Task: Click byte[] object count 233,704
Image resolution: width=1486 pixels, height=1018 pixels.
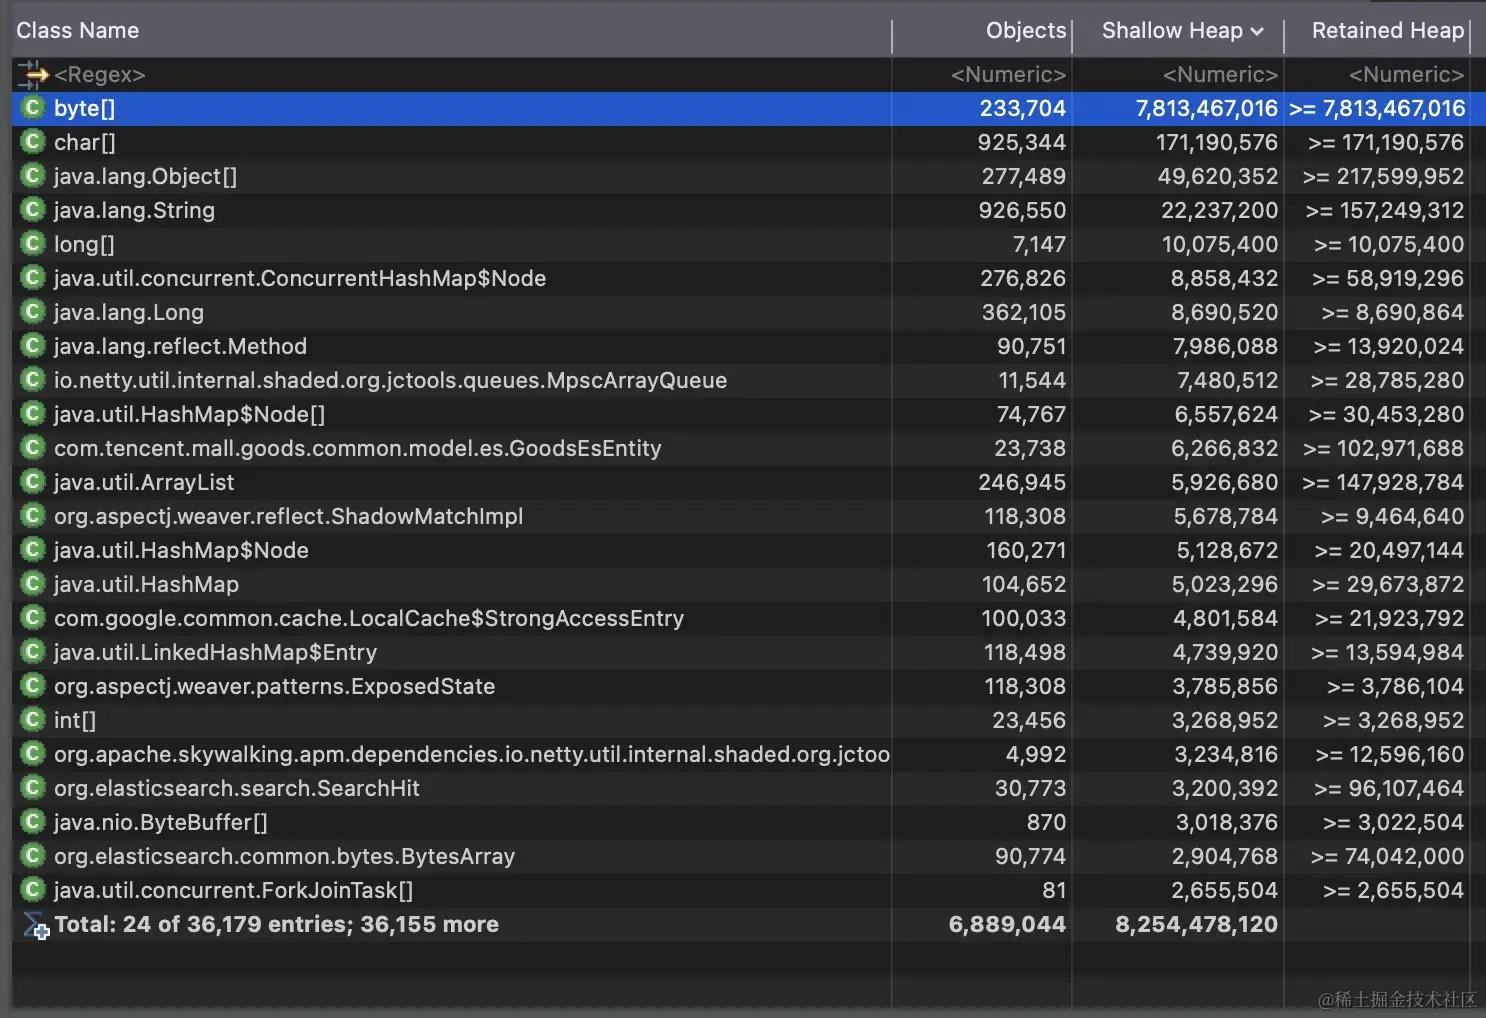Action: coord(1022,109)
